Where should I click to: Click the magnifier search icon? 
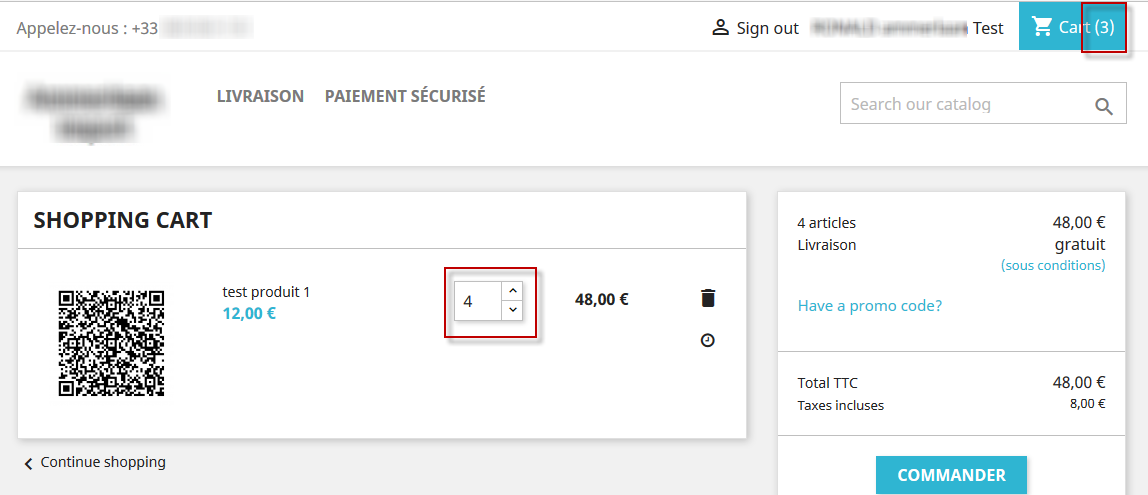coord(1104,106)
